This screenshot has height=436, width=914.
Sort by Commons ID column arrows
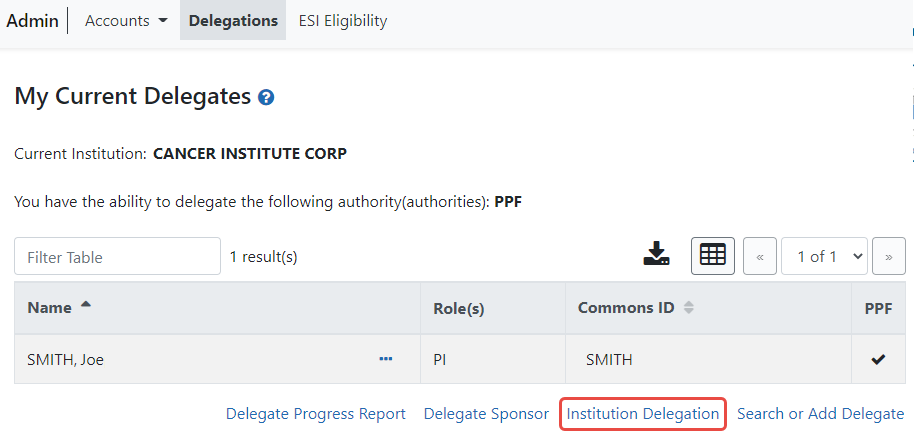click(689, 308)
